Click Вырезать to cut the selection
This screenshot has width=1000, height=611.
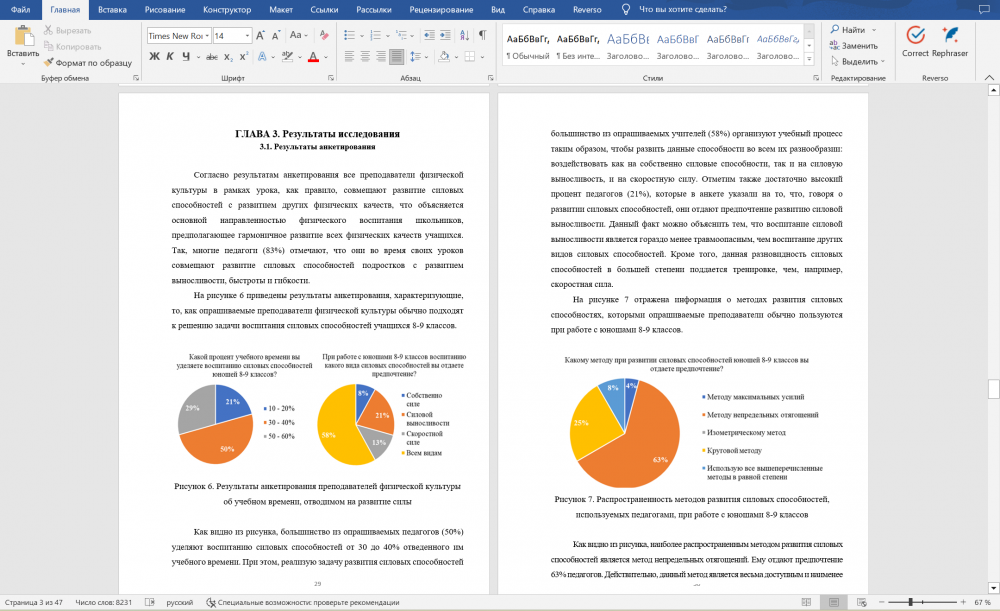[x=68, y=30]
